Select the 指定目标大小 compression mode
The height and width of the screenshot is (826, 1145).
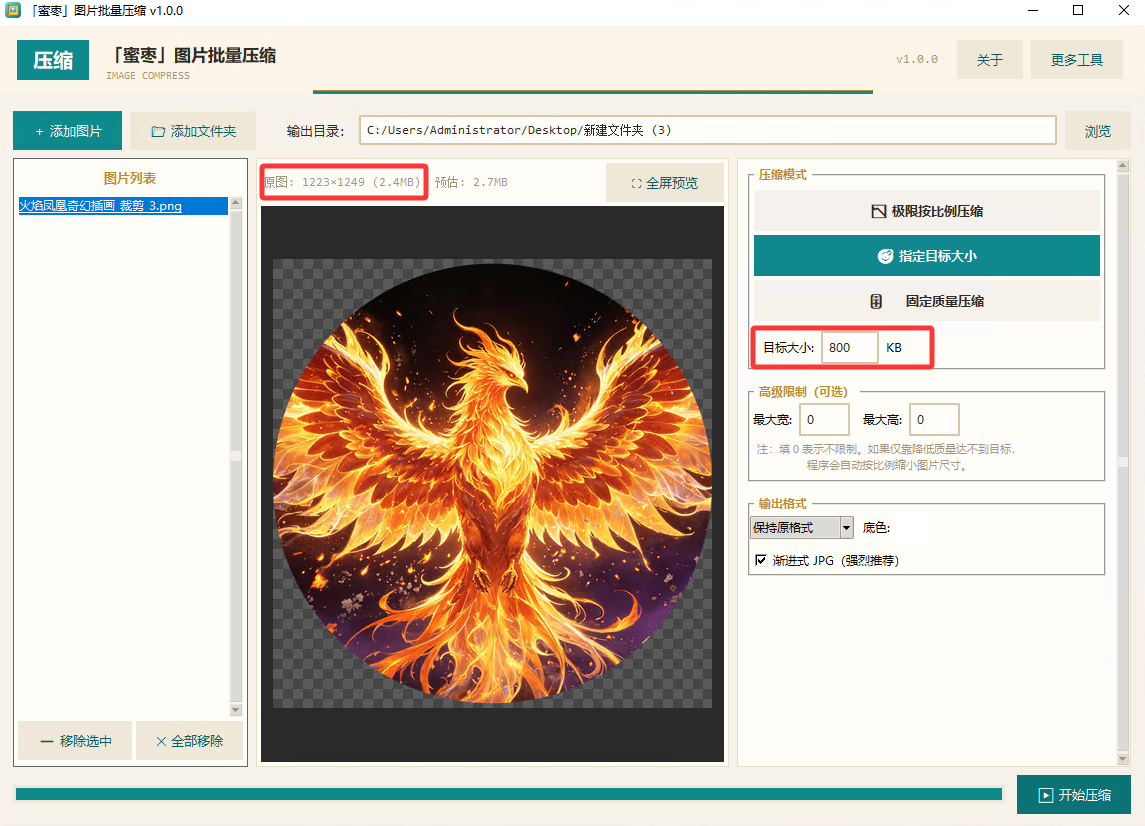tap(926, 256)
